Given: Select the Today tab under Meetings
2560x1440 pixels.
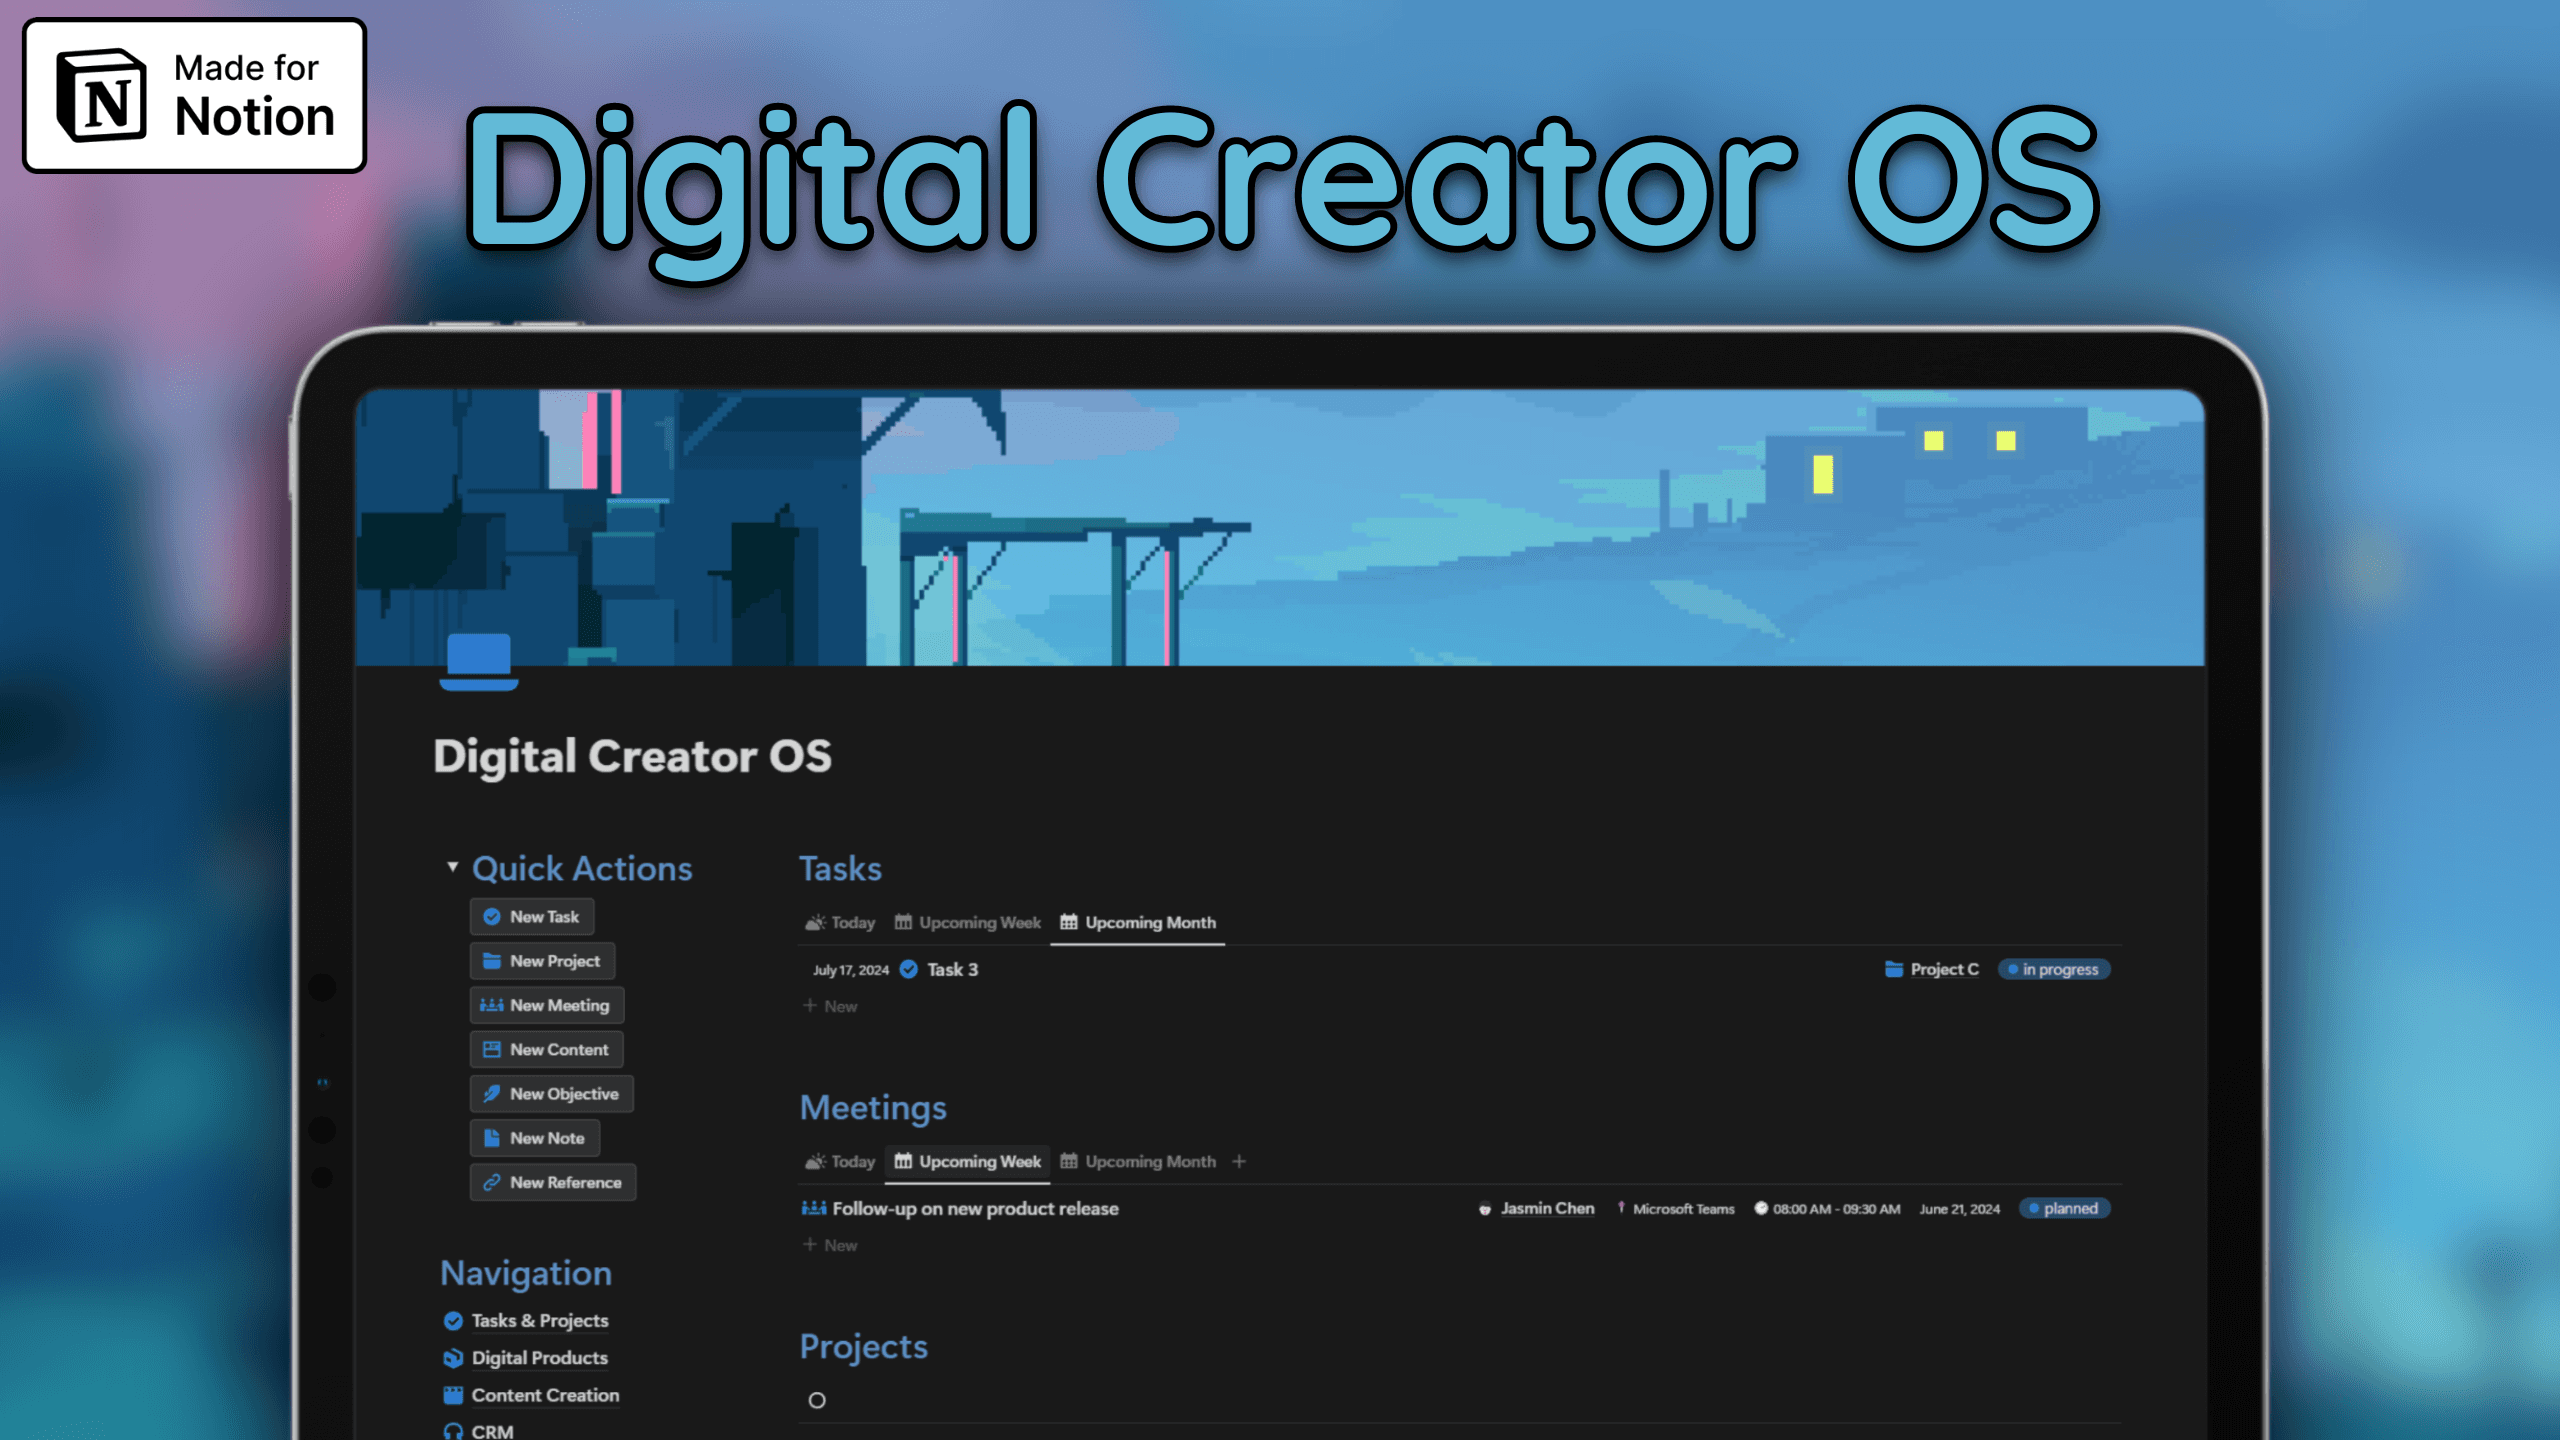Looking at the screenshot, I should point(840,1161).
